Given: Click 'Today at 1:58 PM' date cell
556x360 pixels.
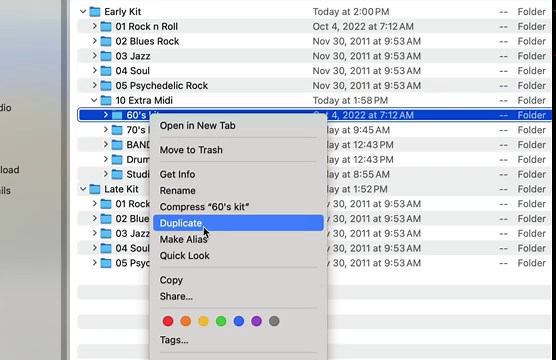Looking at the screenshot, I should [350, 100].
